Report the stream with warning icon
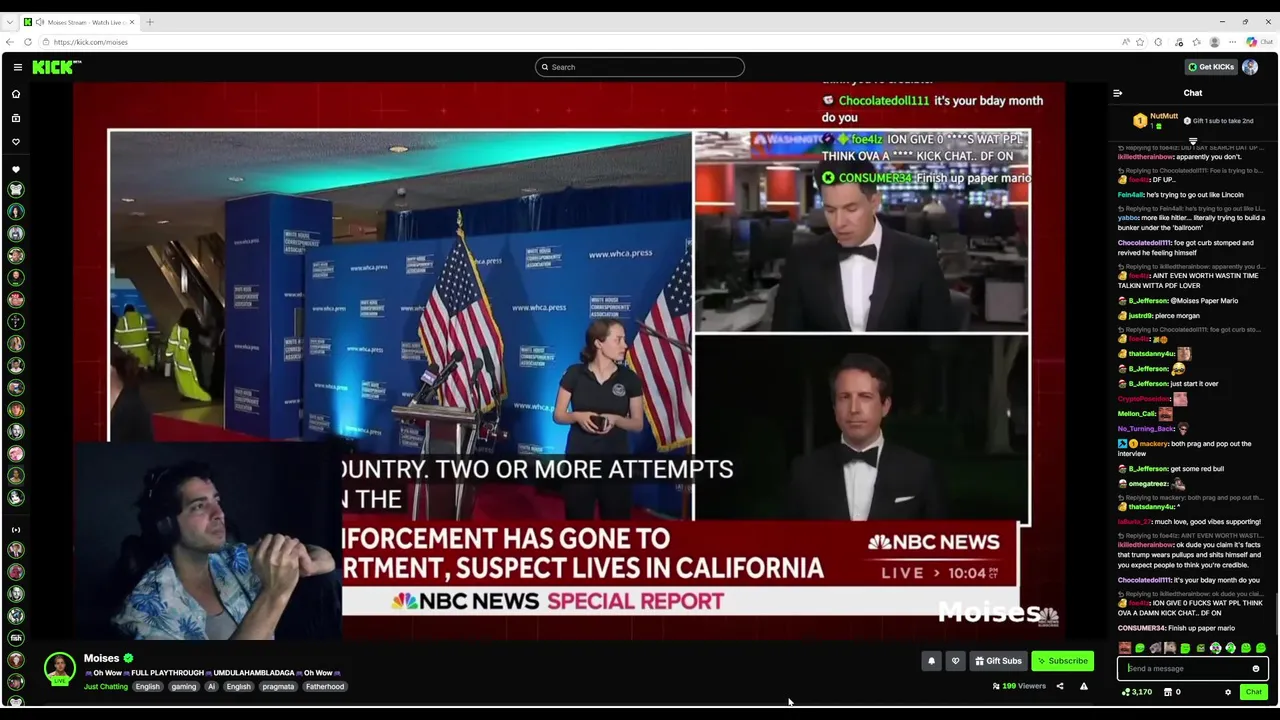Image resolution: width=1280 pixels, height=720 pixels. [1084, 686]
